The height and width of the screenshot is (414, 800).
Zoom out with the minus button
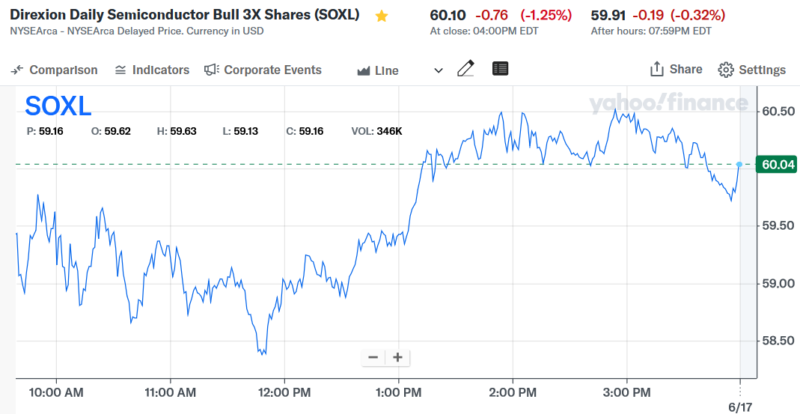[x=373, y=357]
